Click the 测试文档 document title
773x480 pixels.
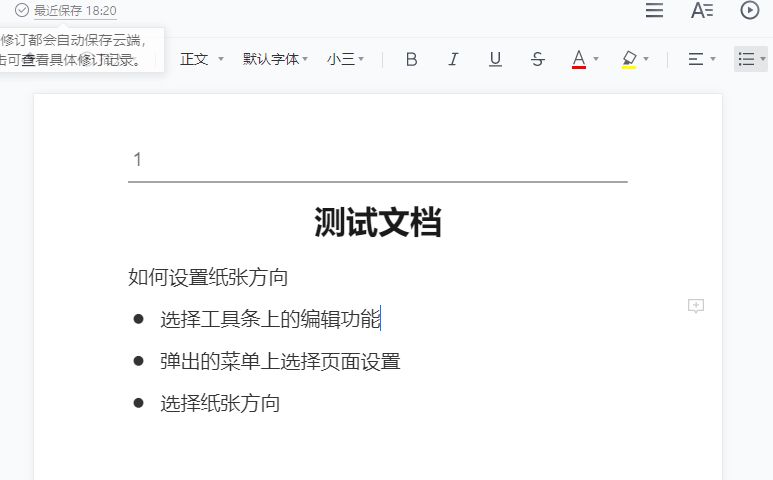pyautogui.click(x=377, y=222)
